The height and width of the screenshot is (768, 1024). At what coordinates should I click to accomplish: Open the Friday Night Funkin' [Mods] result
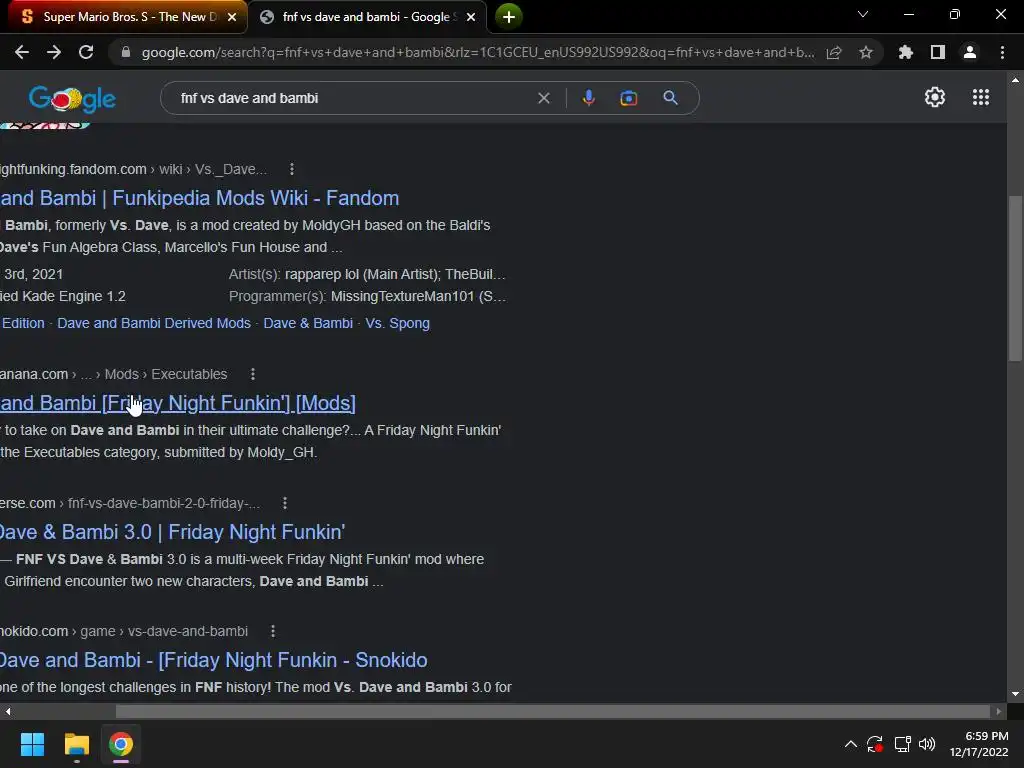[x=178, y=403]
